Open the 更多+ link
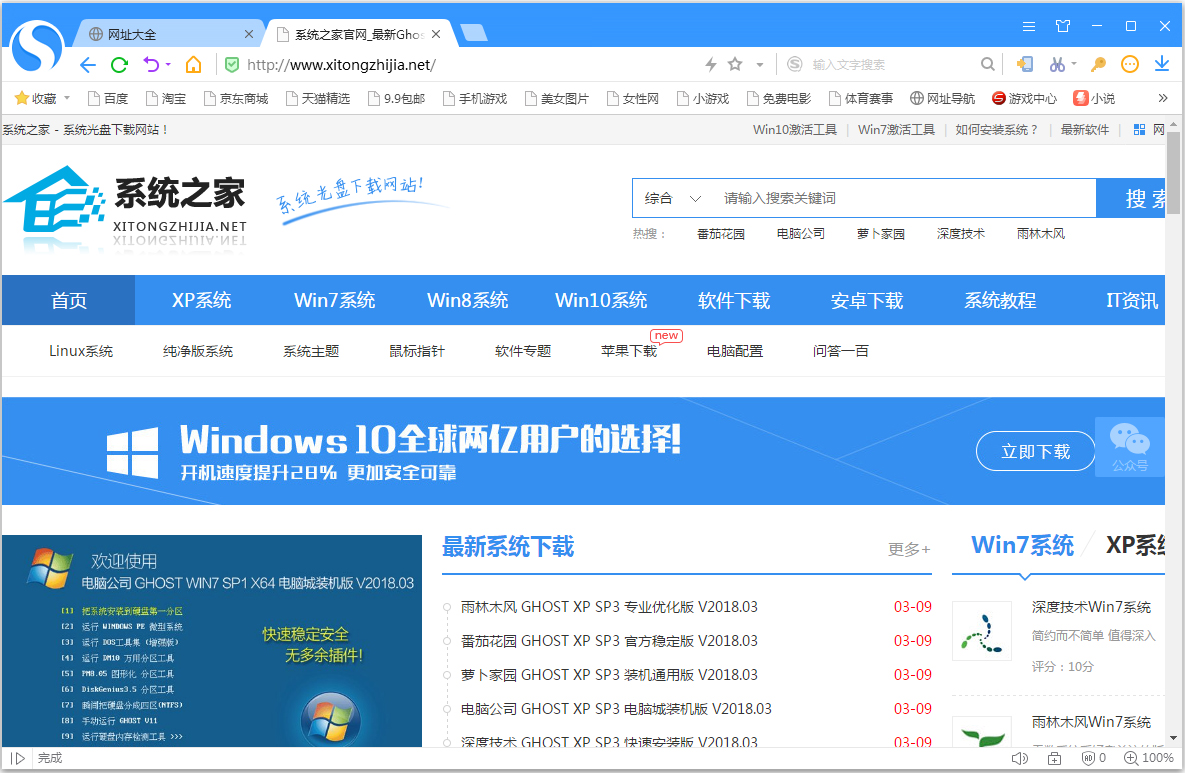The height and width of the screenshot is (773, 1185). point(909,549)
